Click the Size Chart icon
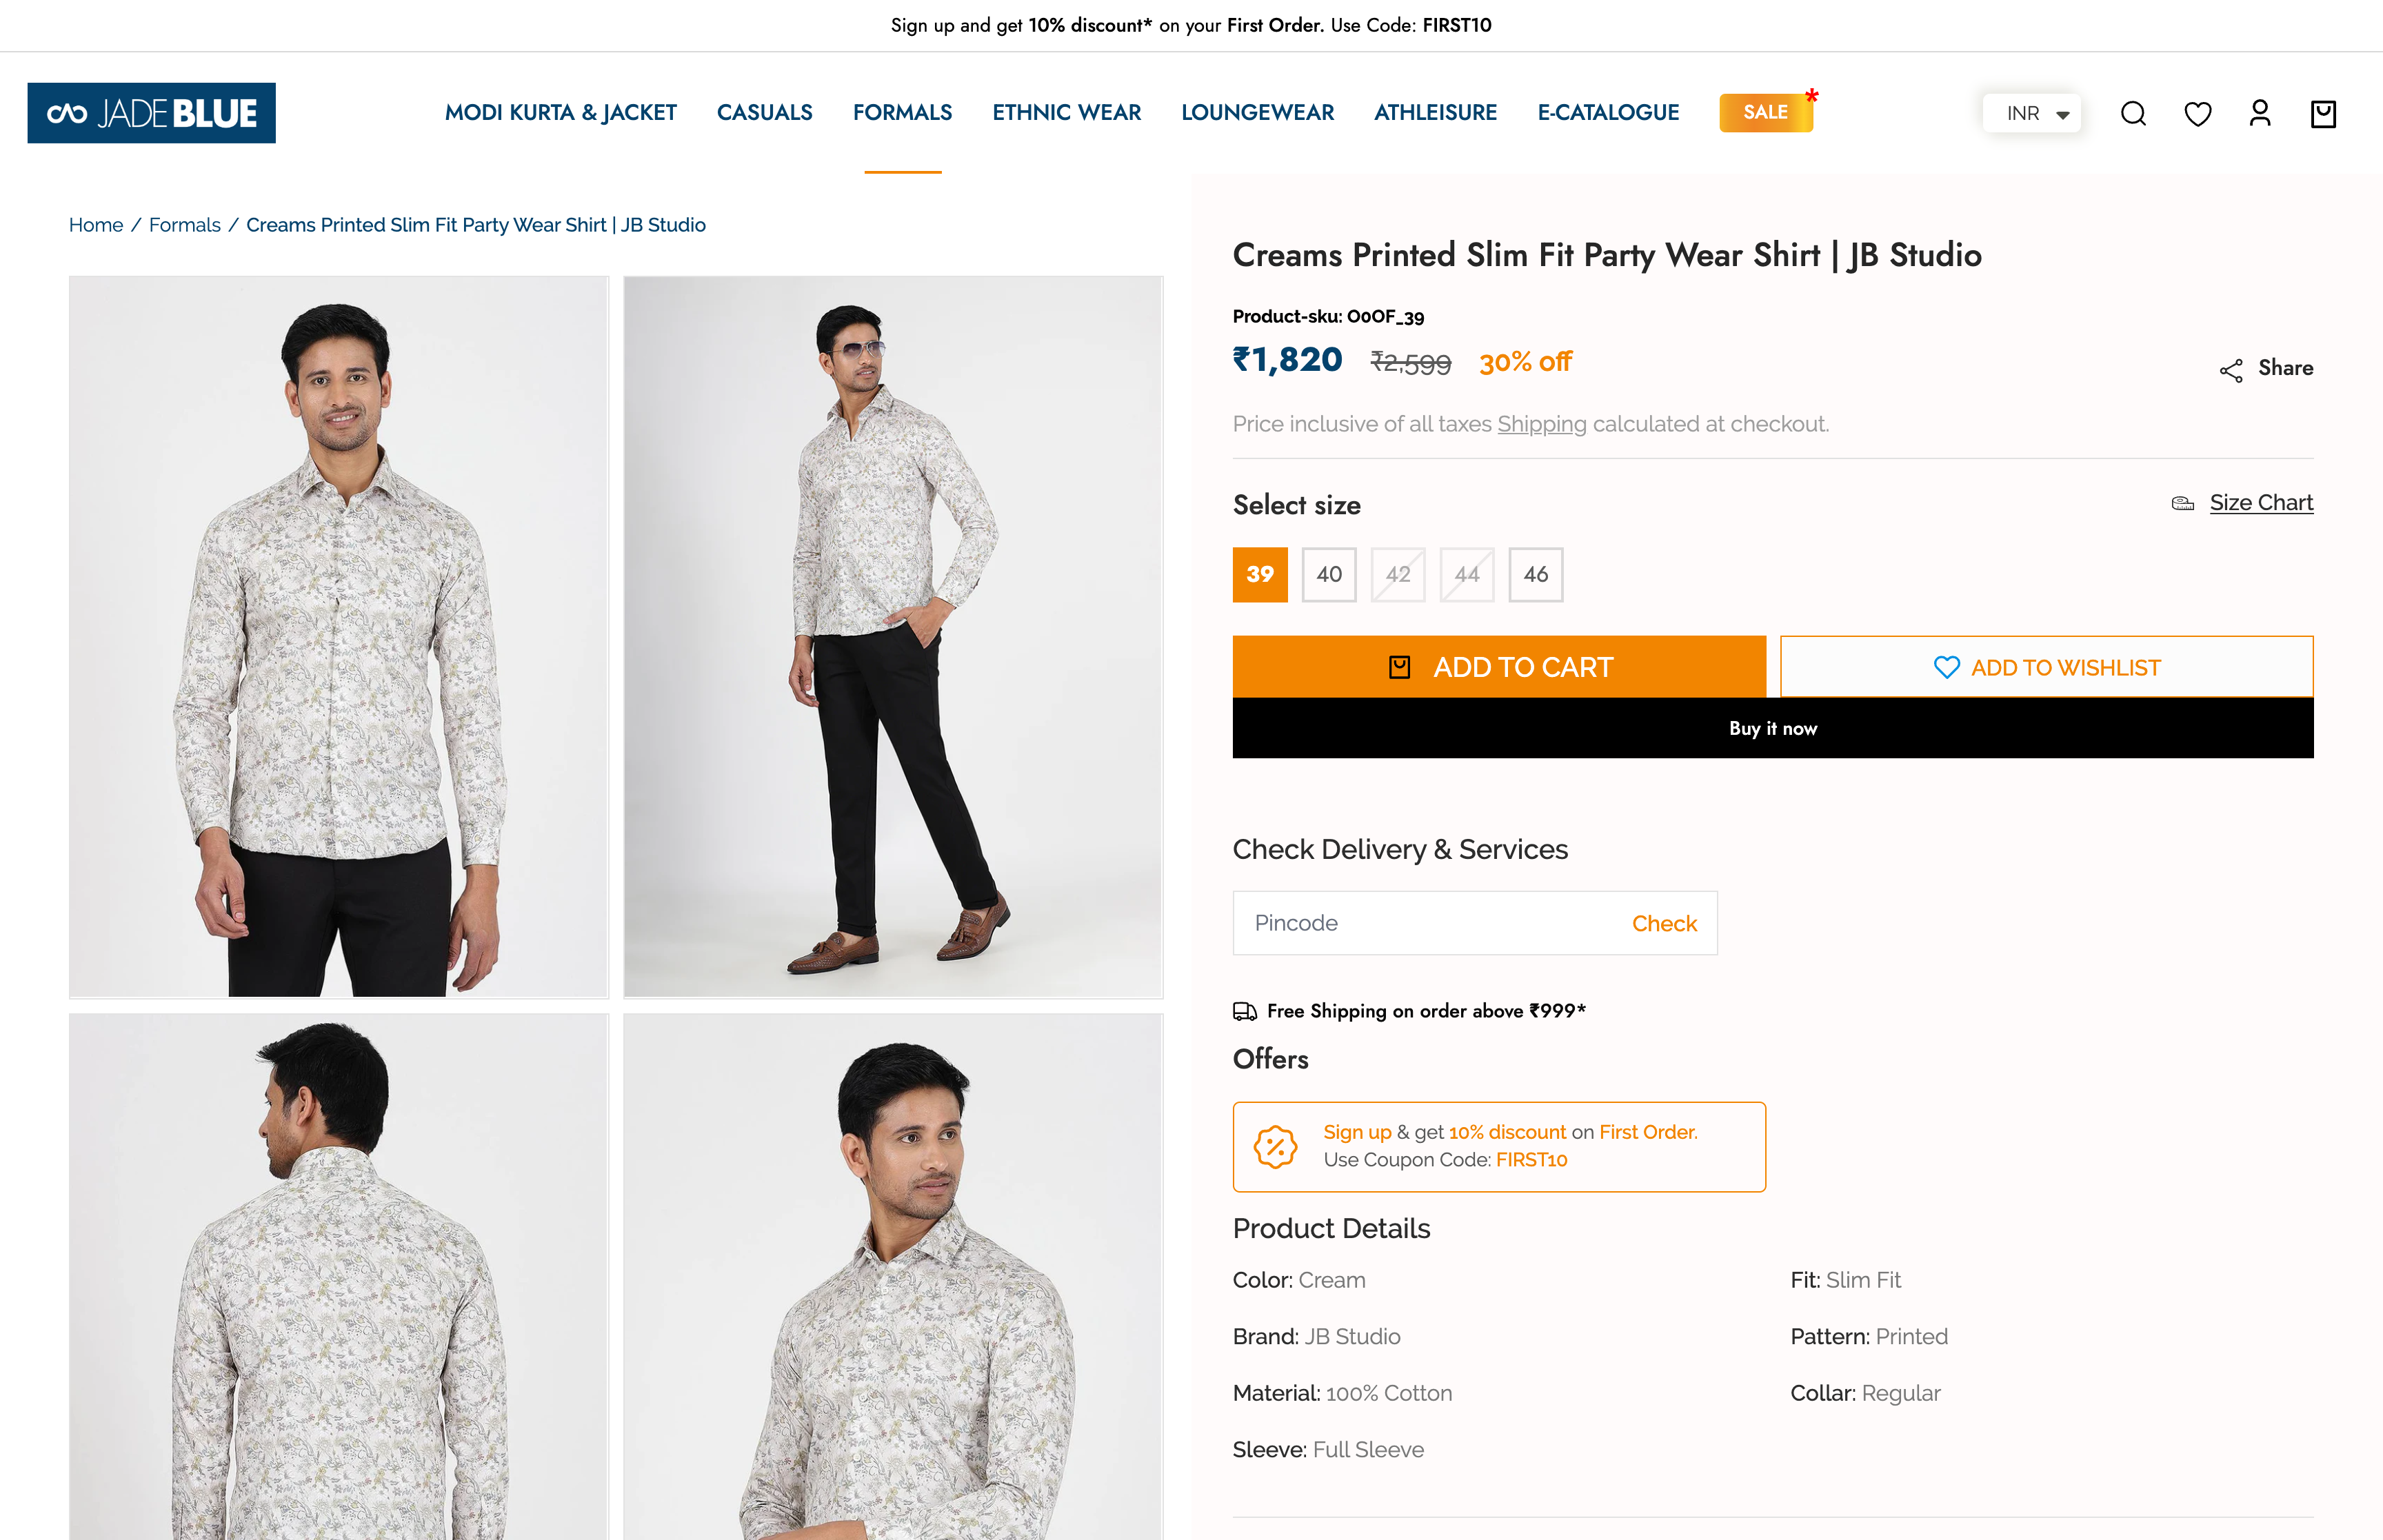This screenshot has height=1540, width=2383. pos(2183,503)
